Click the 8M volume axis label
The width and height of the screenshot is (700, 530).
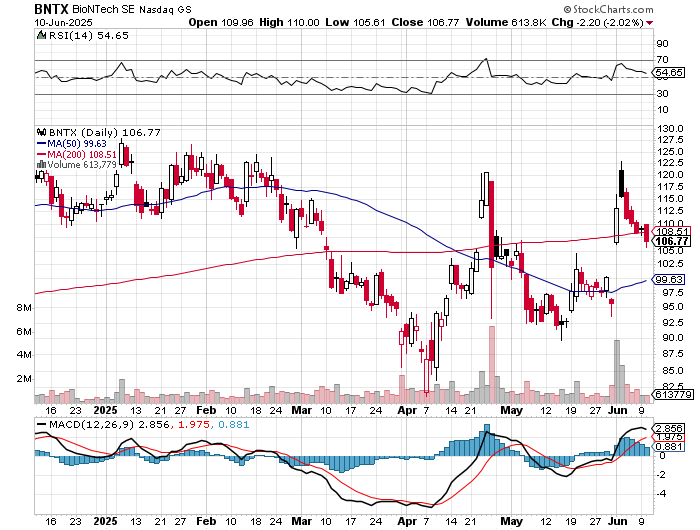[24, 308]
